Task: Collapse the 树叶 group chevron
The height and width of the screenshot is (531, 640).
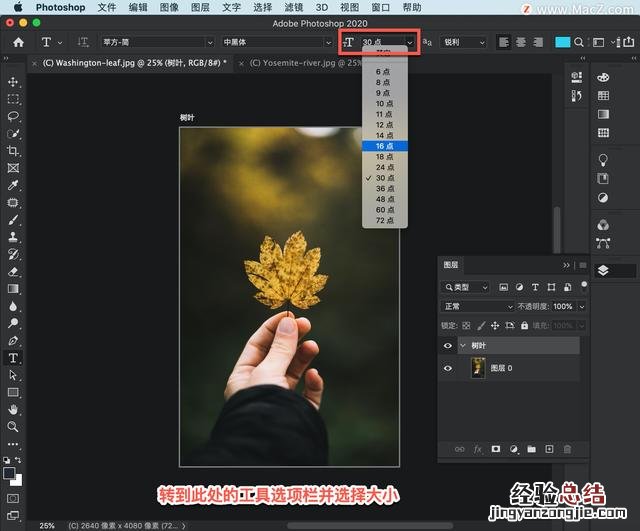Action: pos(463,345)
